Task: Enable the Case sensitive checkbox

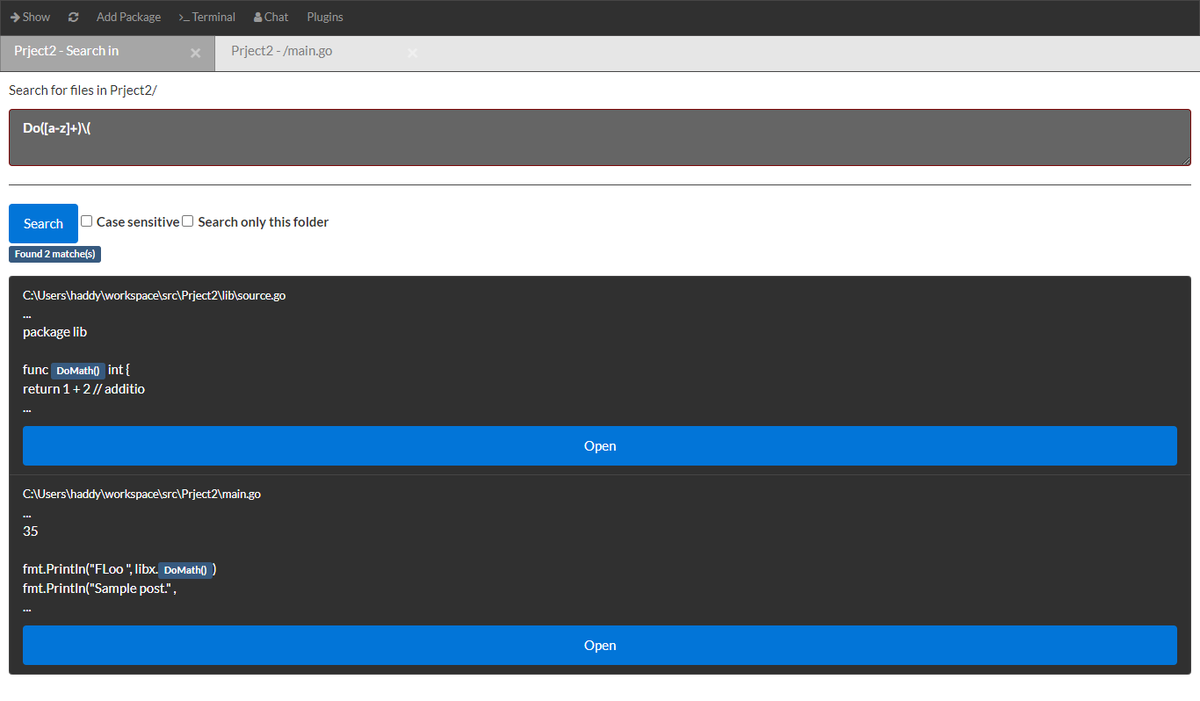Action: pyautogui.click(x=87, y=221)
